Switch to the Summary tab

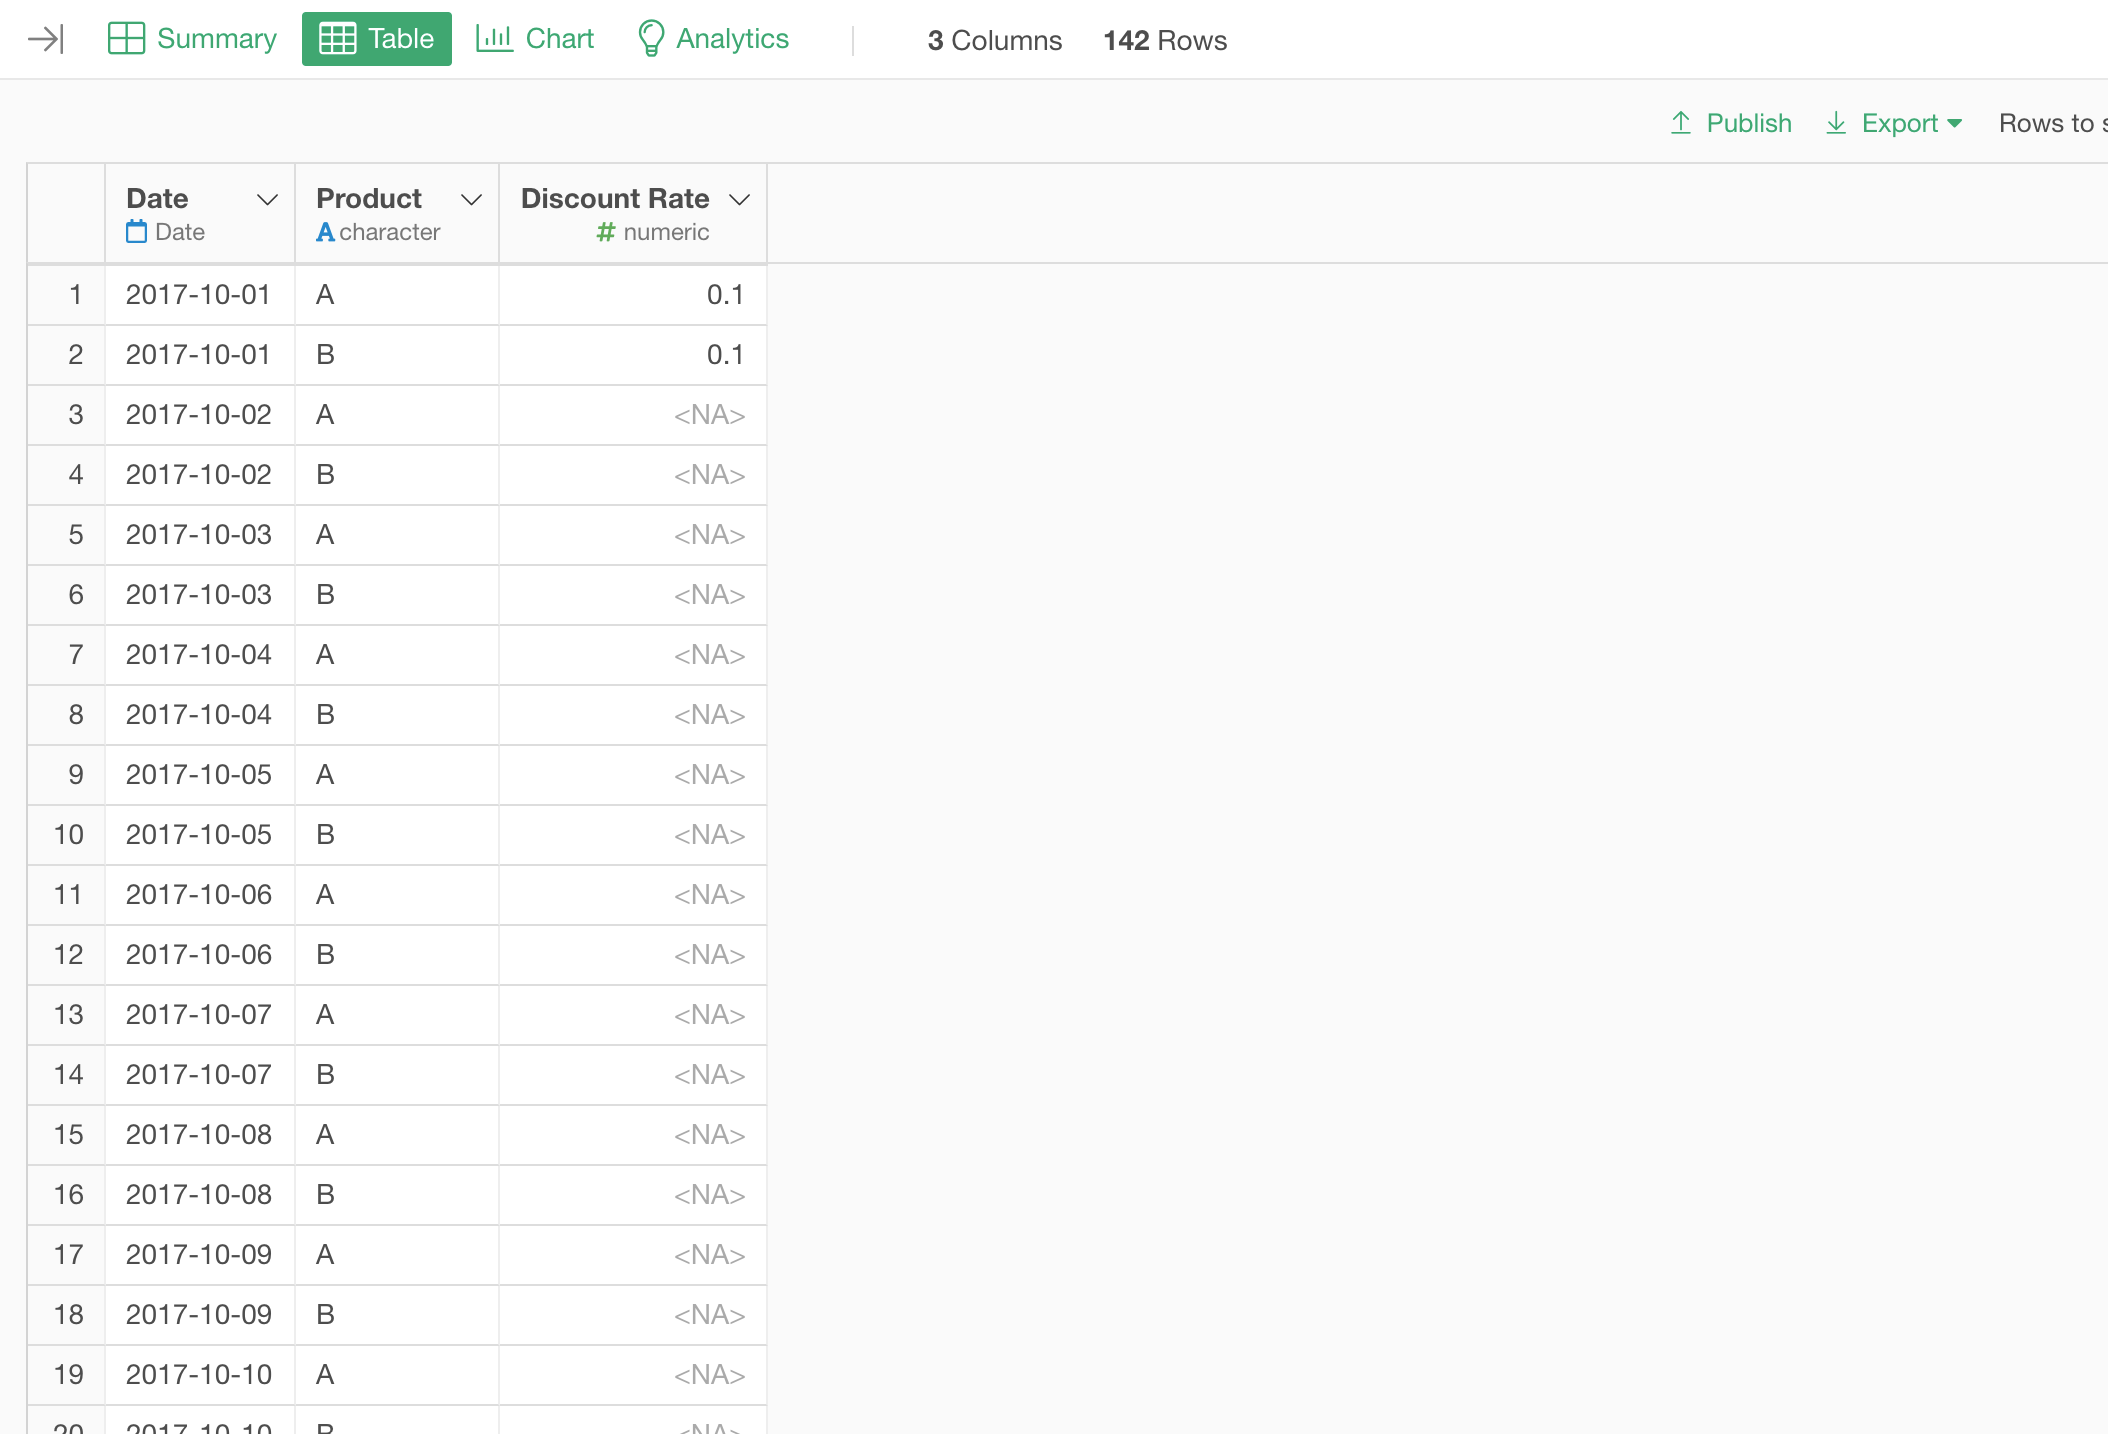[216, 38]
